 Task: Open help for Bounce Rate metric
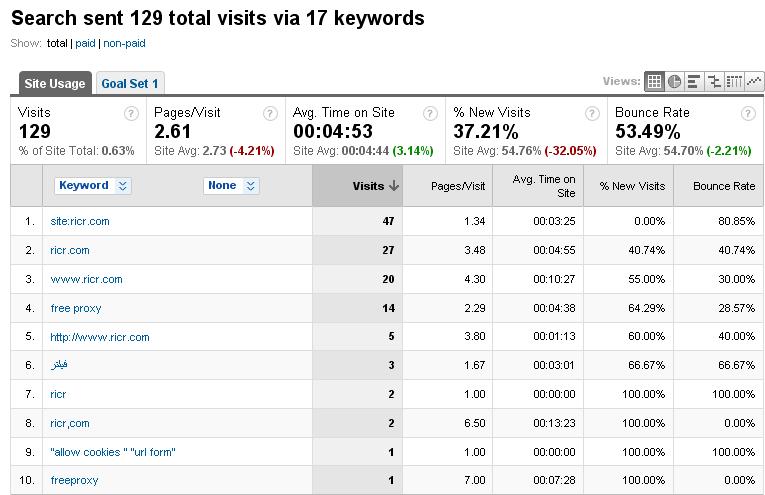pyautogui.click(x=748, y=114)
